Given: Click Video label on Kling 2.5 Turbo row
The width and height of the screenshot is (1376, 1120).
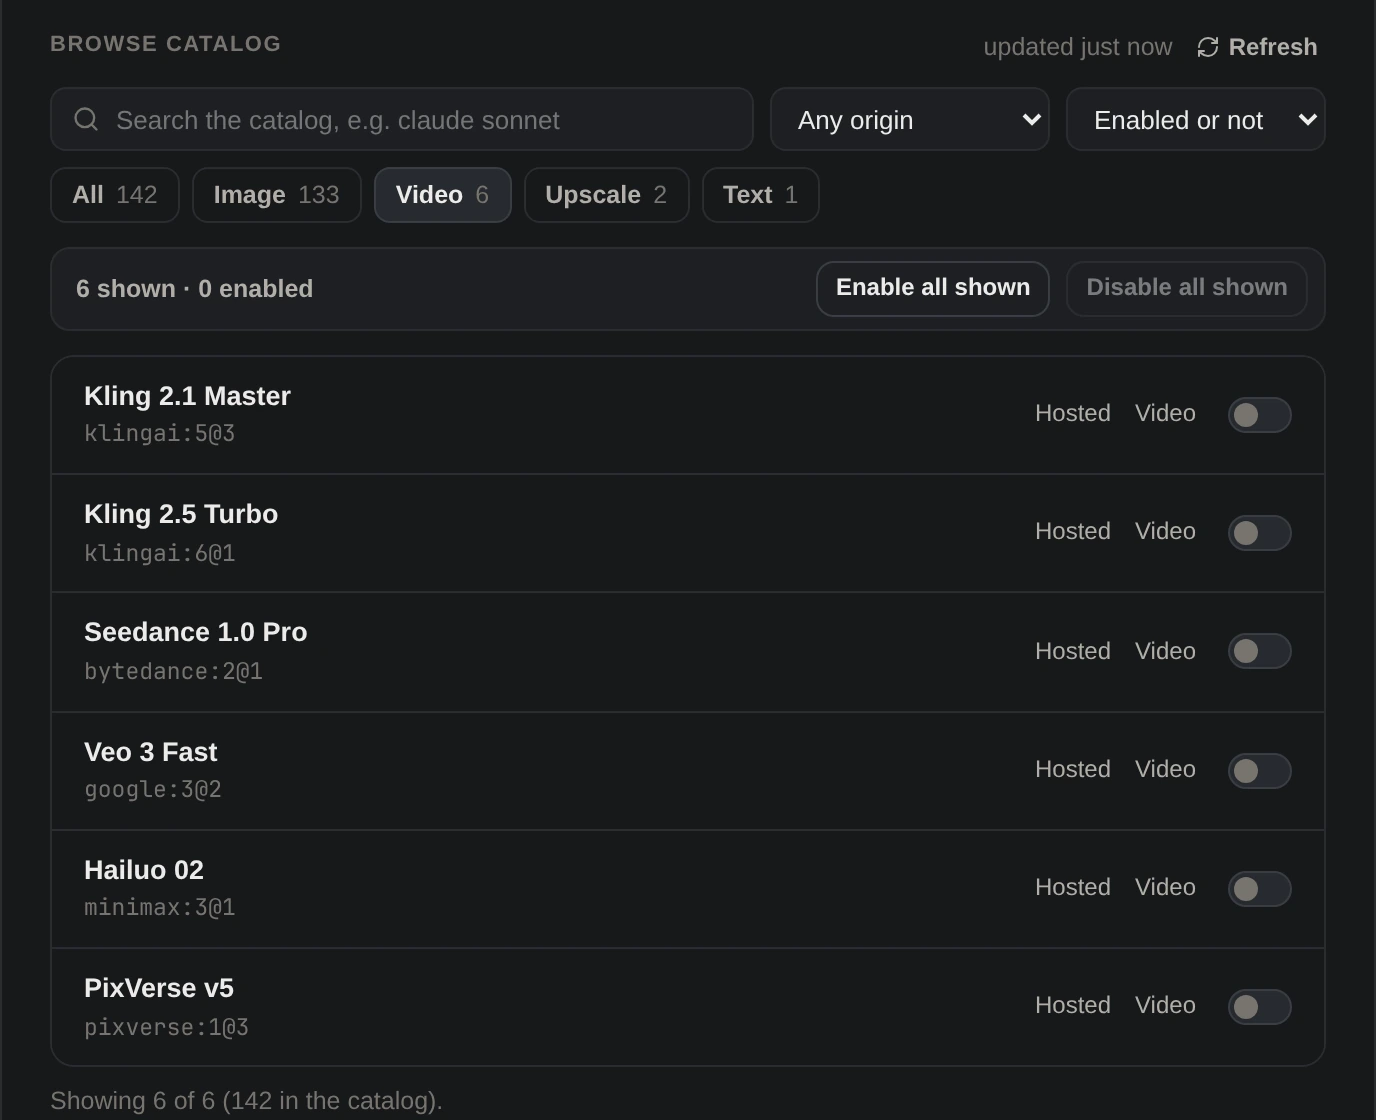Looking at the screenshot, I should (1165, 531).
